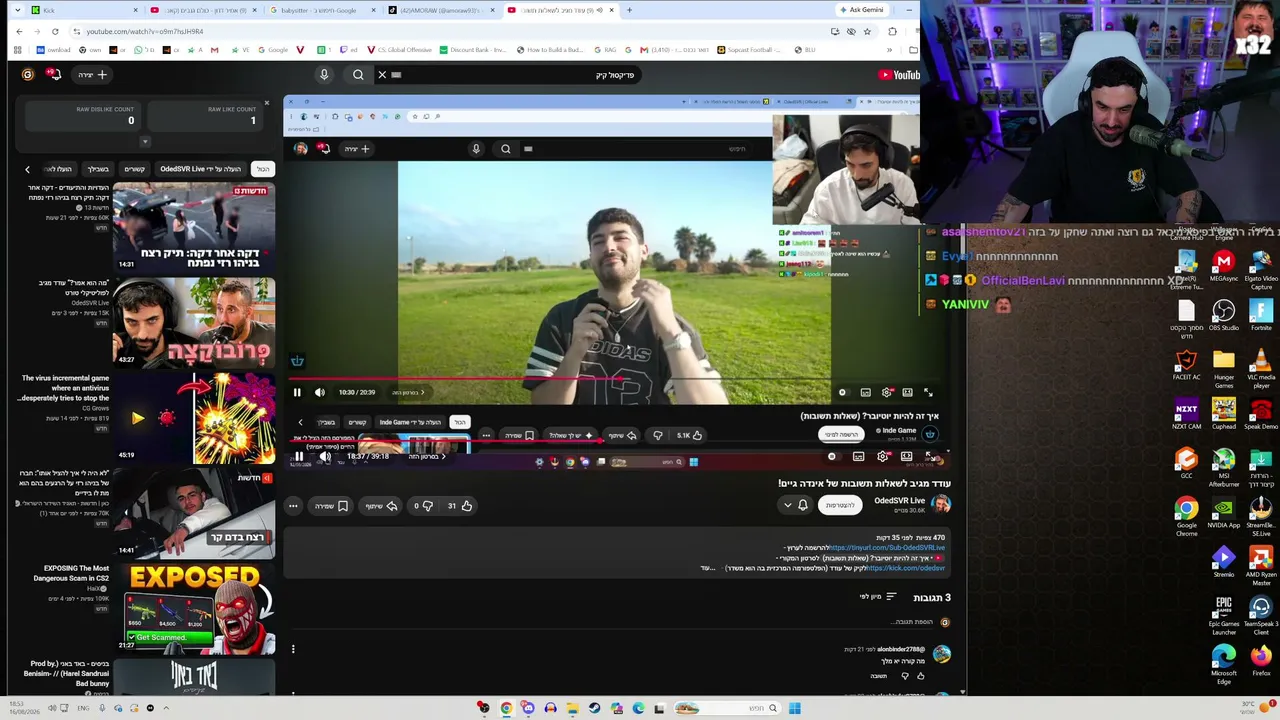The width and height of the screenshot is (1280, 720).
Task: Open main video settings gear
Action: [x=882, y=457]
